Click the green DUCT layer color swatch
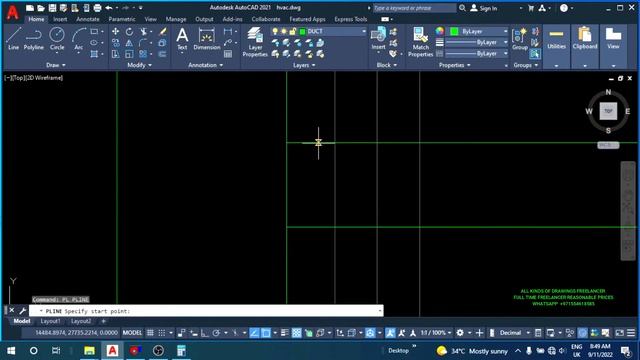The width and height of the screenshot is (640, 360). click(x=302, y=31)
